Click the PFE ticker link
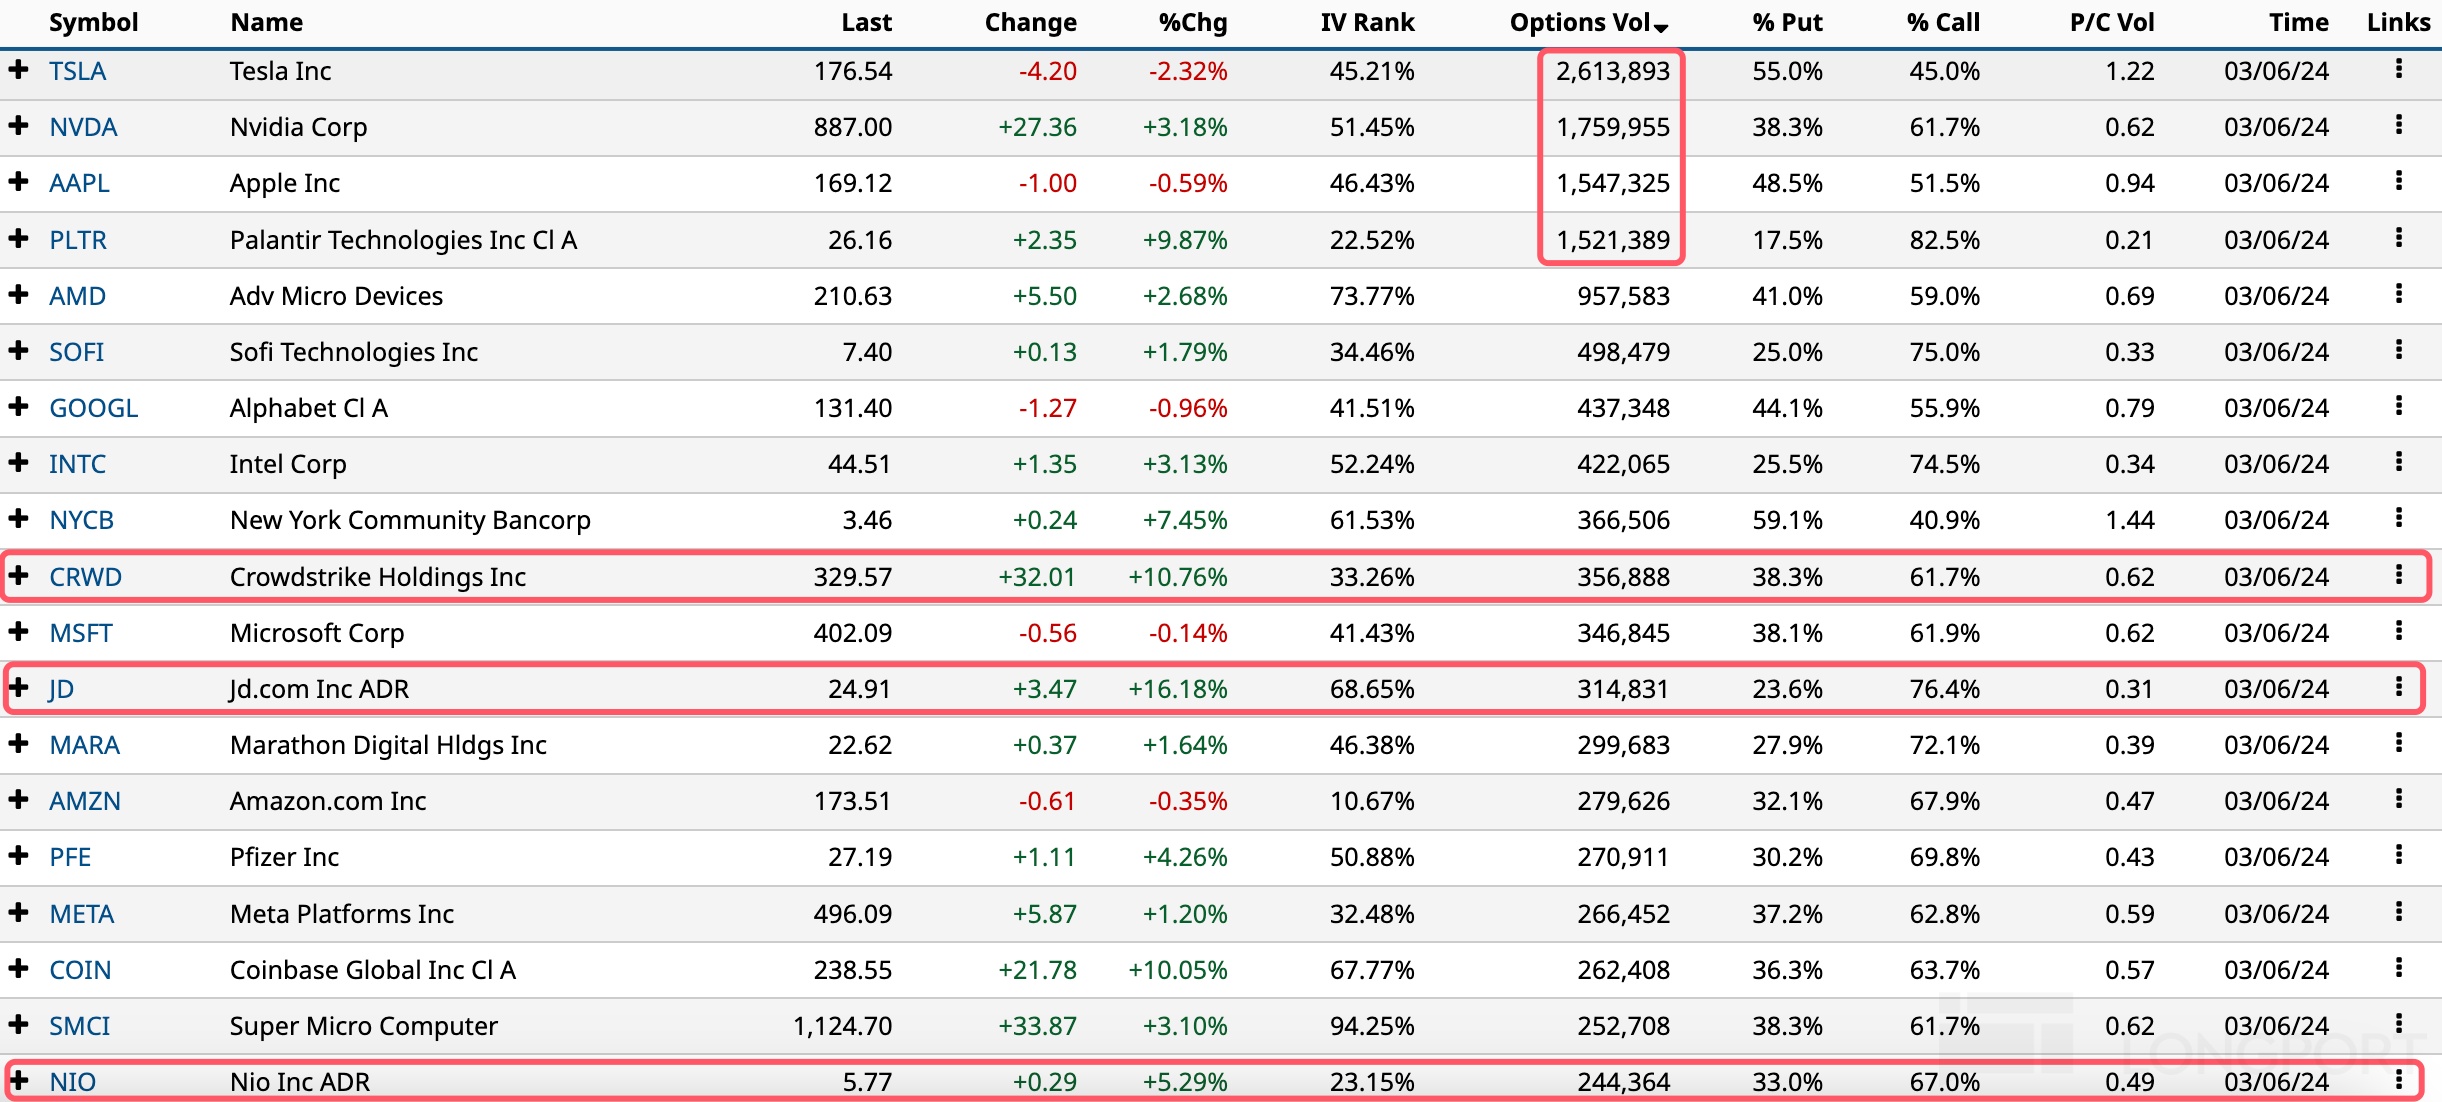 70,857
